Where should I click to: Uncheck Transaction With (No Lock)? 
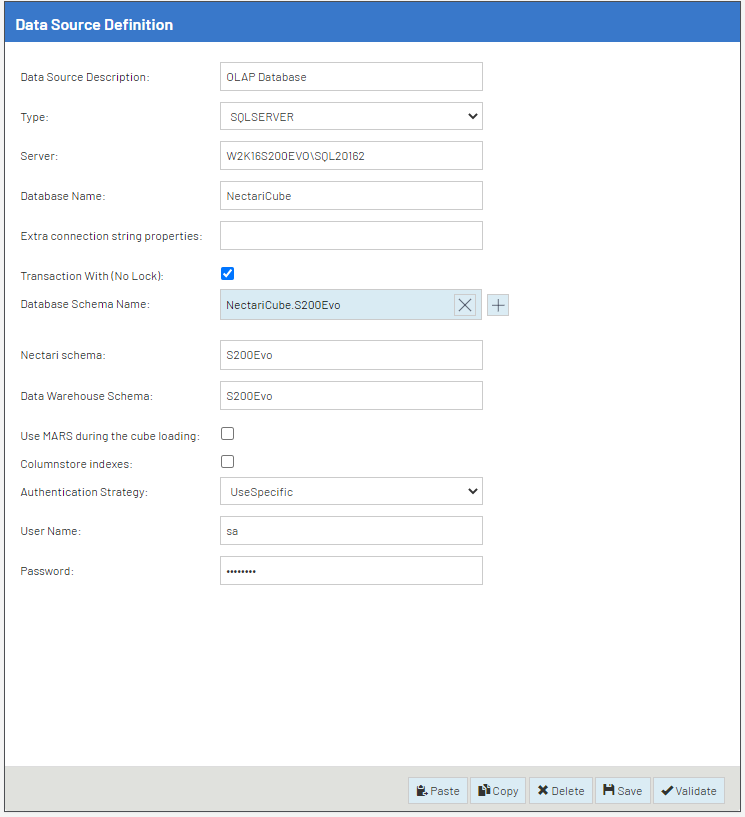click(x=228, y=274)
